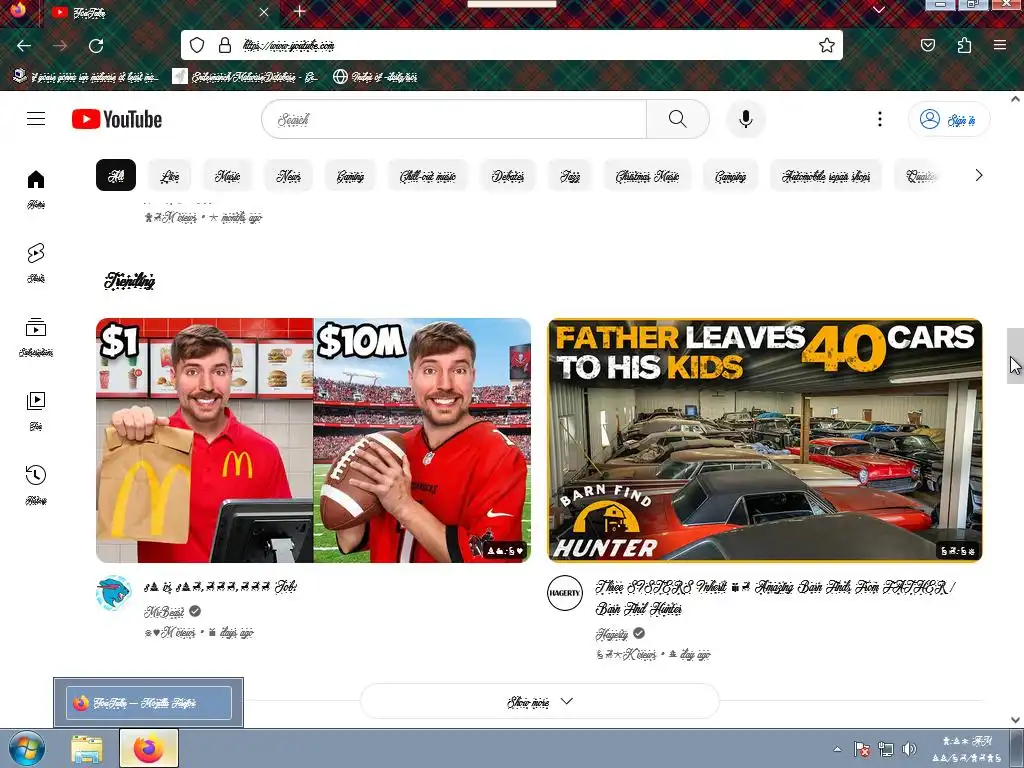Open MrBeast $1 vs Job video title
The height and width of the screenshot is (768, 1024).
pyautogui.click(x=221, y=586)
